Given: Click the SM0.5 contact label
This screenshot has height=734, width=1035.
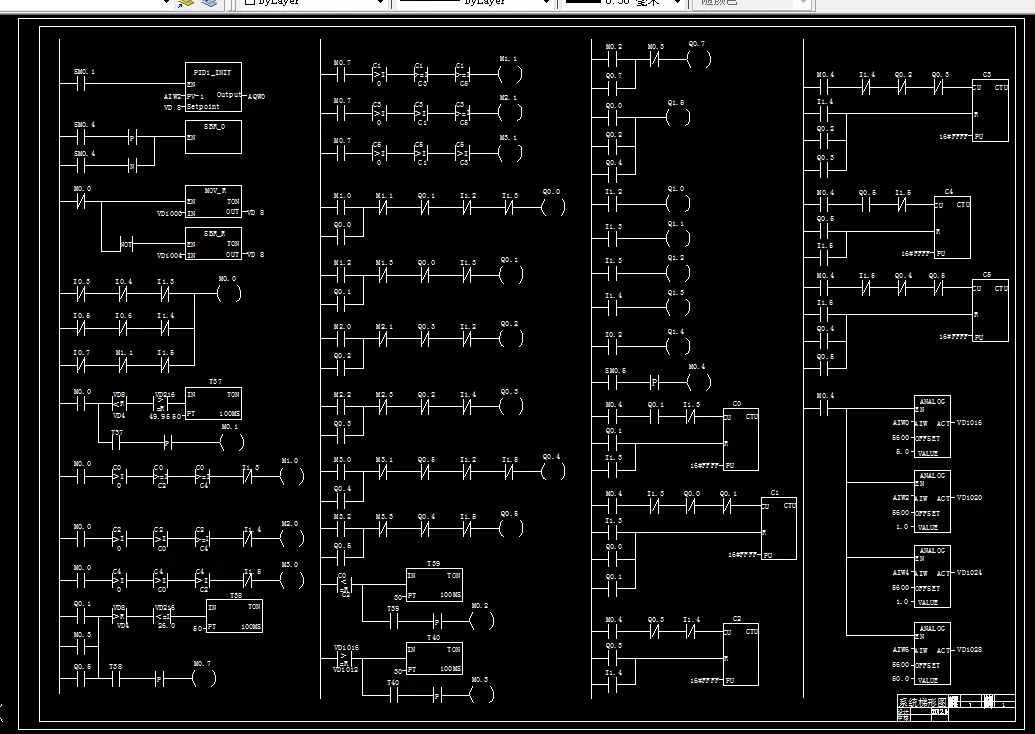Looking at the screenshot, I should (x=615, y=371).
